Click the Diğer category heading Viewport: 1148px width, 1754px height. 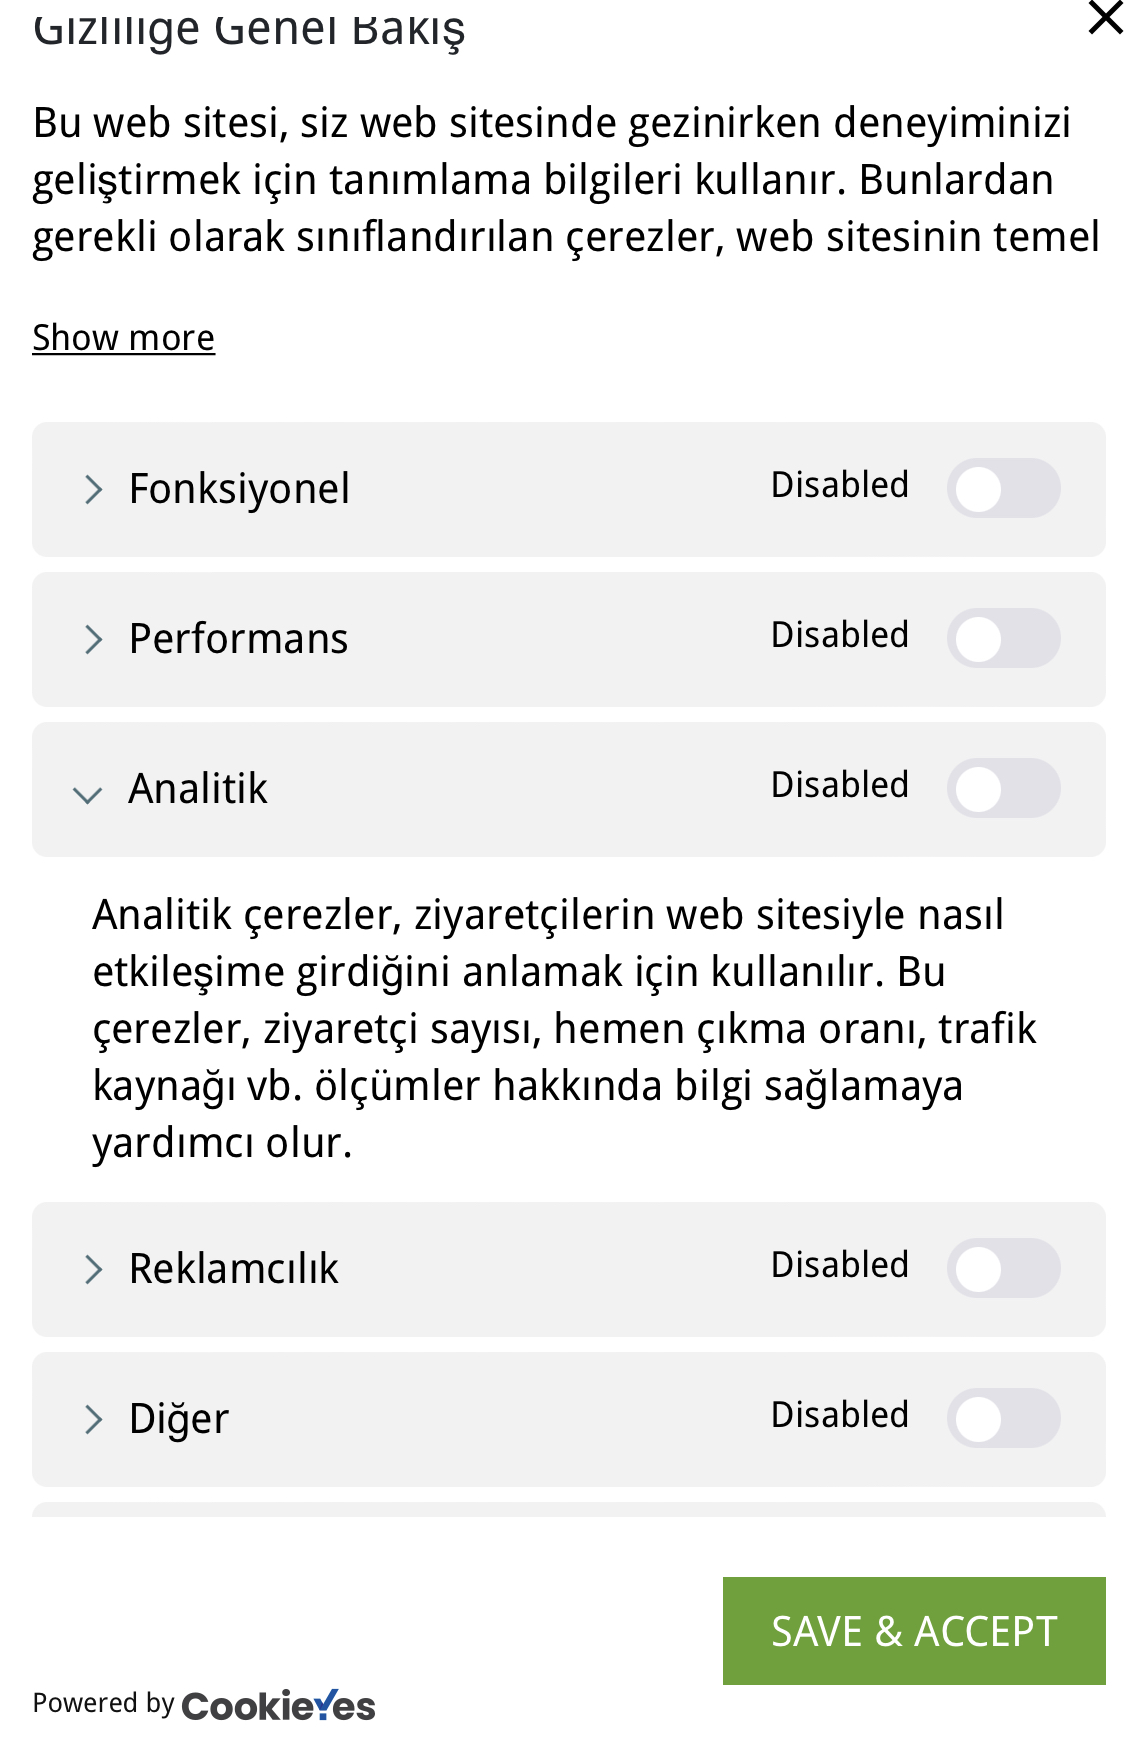click(179, 1419)
